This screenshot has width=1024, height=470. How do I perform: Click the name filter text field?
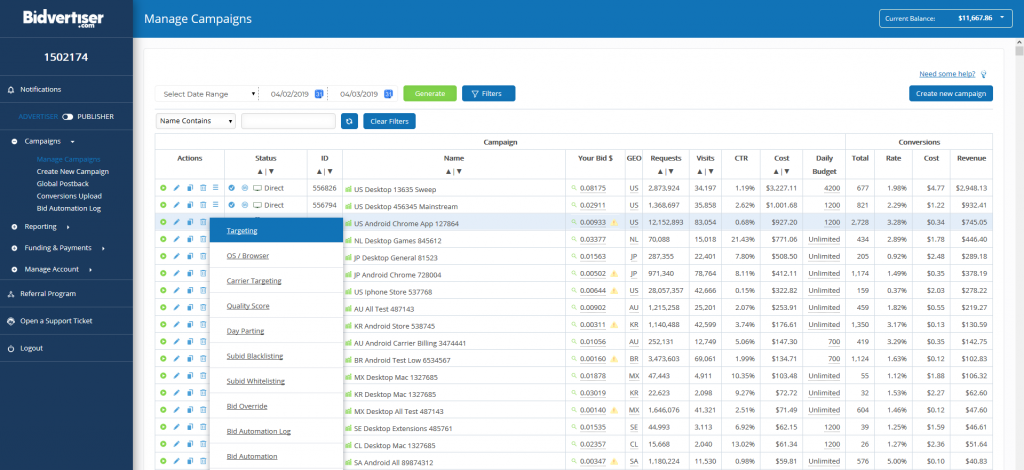289,121
